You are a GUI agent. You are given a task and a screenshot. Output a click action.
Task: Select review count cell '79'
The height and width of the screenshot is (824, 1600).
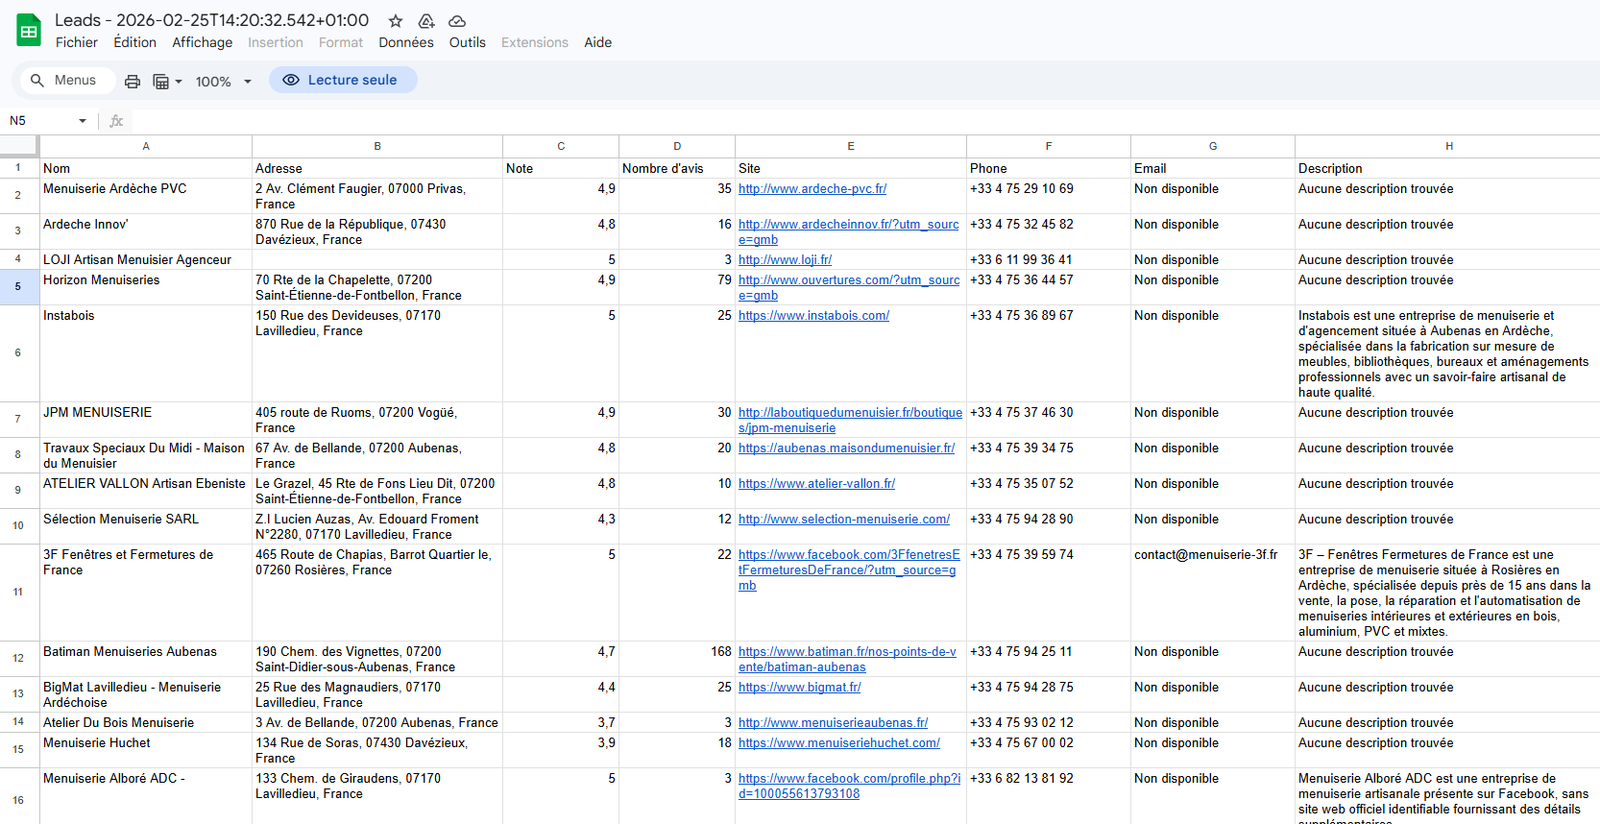pyautogui.click(x=677, y=287)
